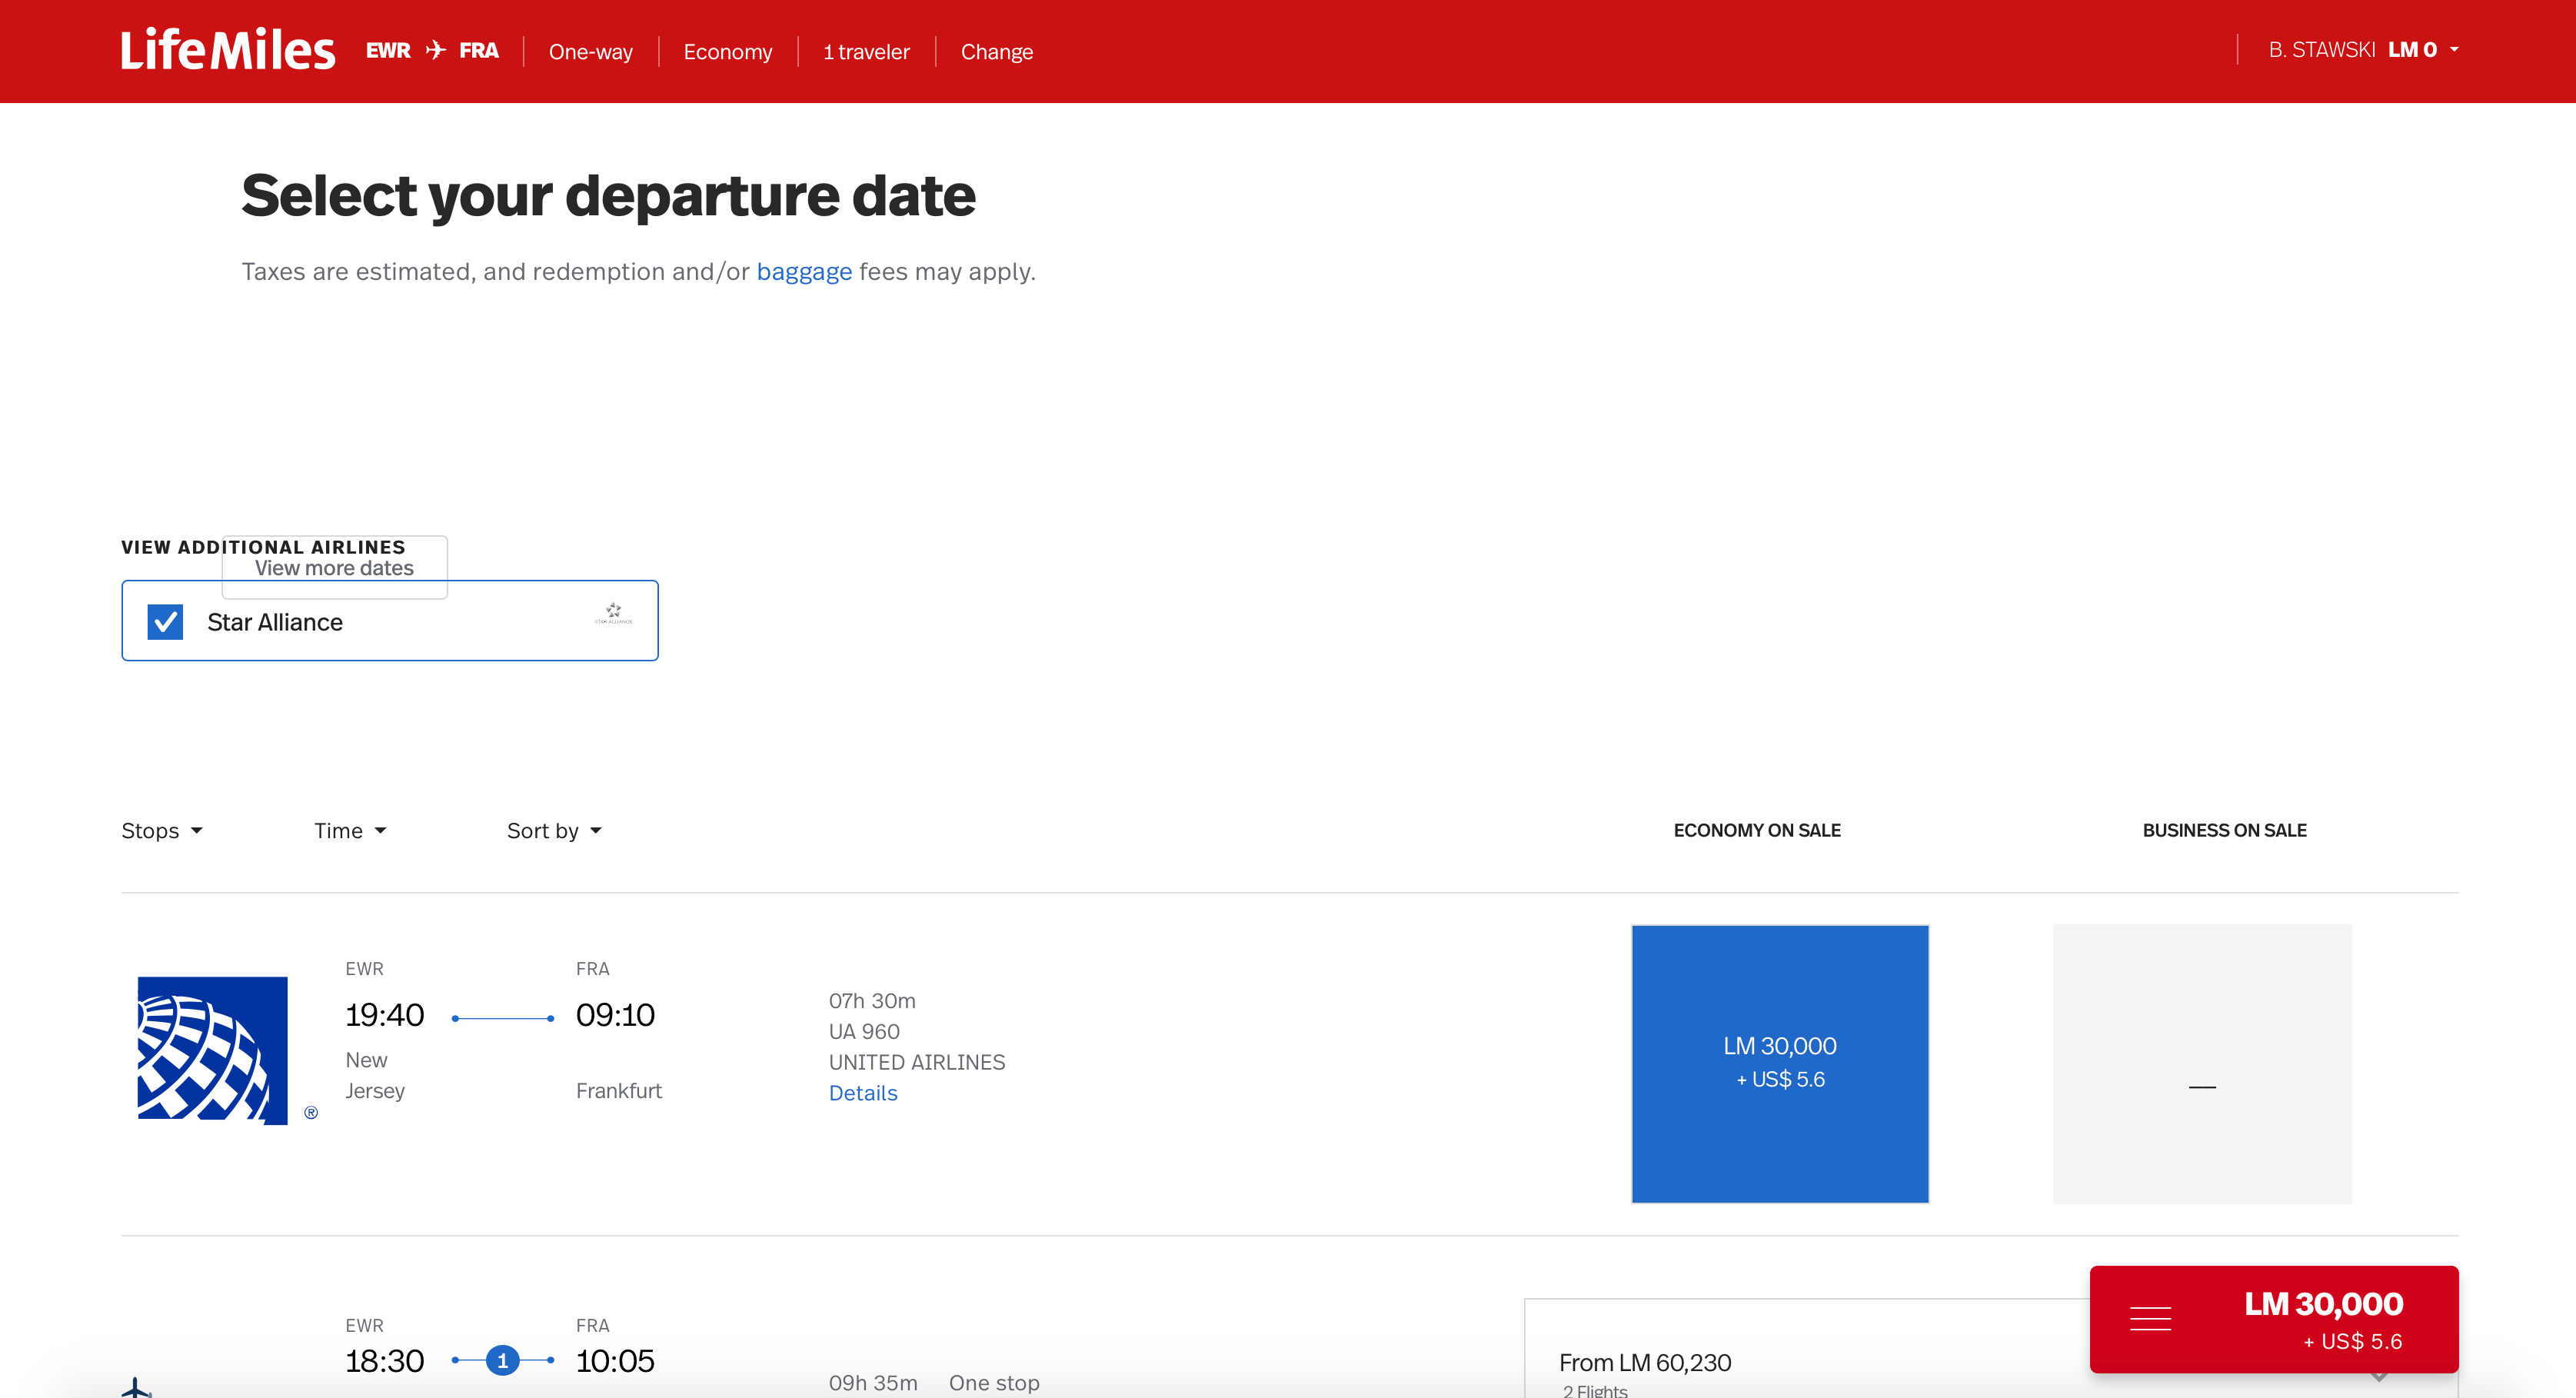2576x1398 pixels.
Task: Click the BUSINESS ON SALE column header
Action: point(2224,831)
